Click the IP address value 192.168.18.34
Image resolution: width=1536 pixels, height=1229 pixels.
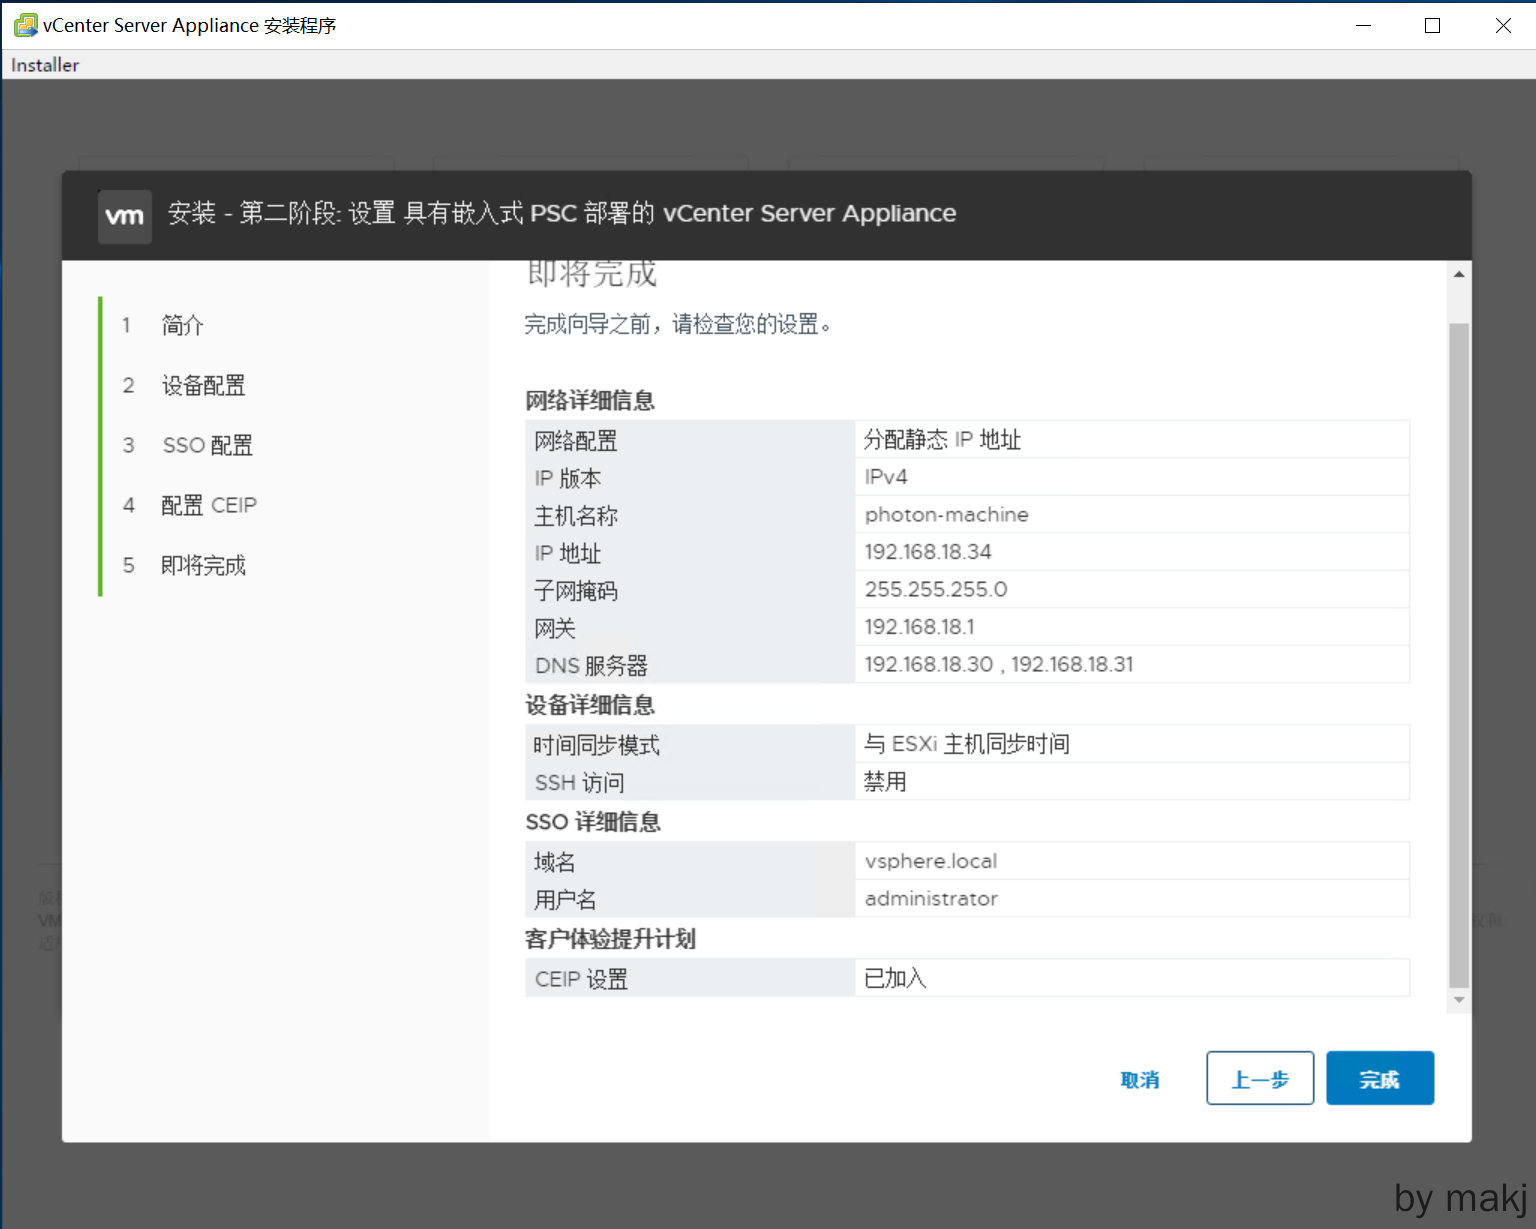pos(928,552)
